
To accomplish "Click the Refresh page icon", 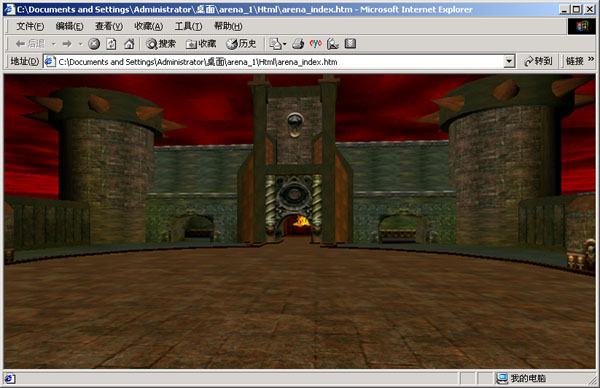I will pyautogui.click(x=111, y=44).
